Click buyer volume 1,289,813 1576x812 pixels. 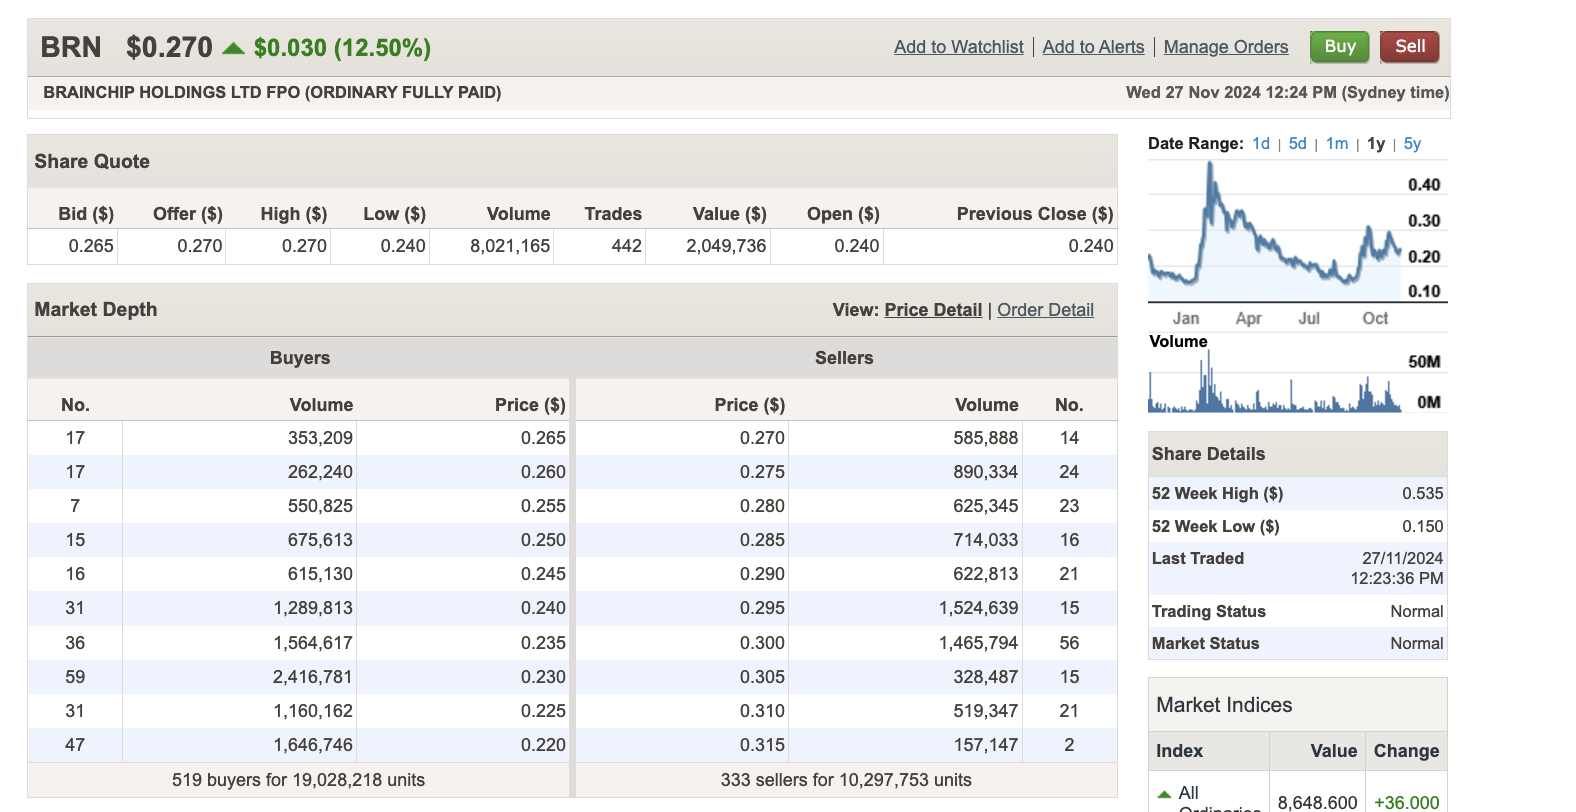tap(313, 608)
